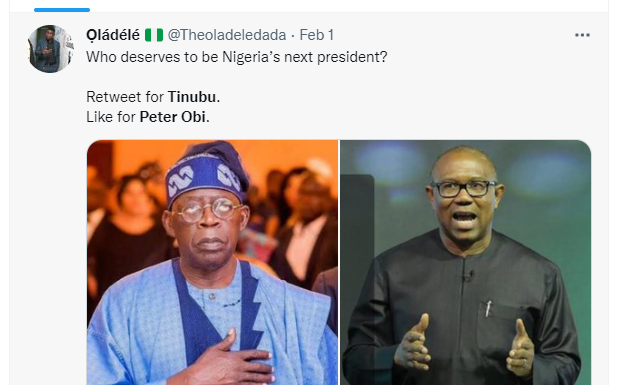633x385 pixels.
Task: Open photo of man in blue cap
Action: click(x=212, y=262)
